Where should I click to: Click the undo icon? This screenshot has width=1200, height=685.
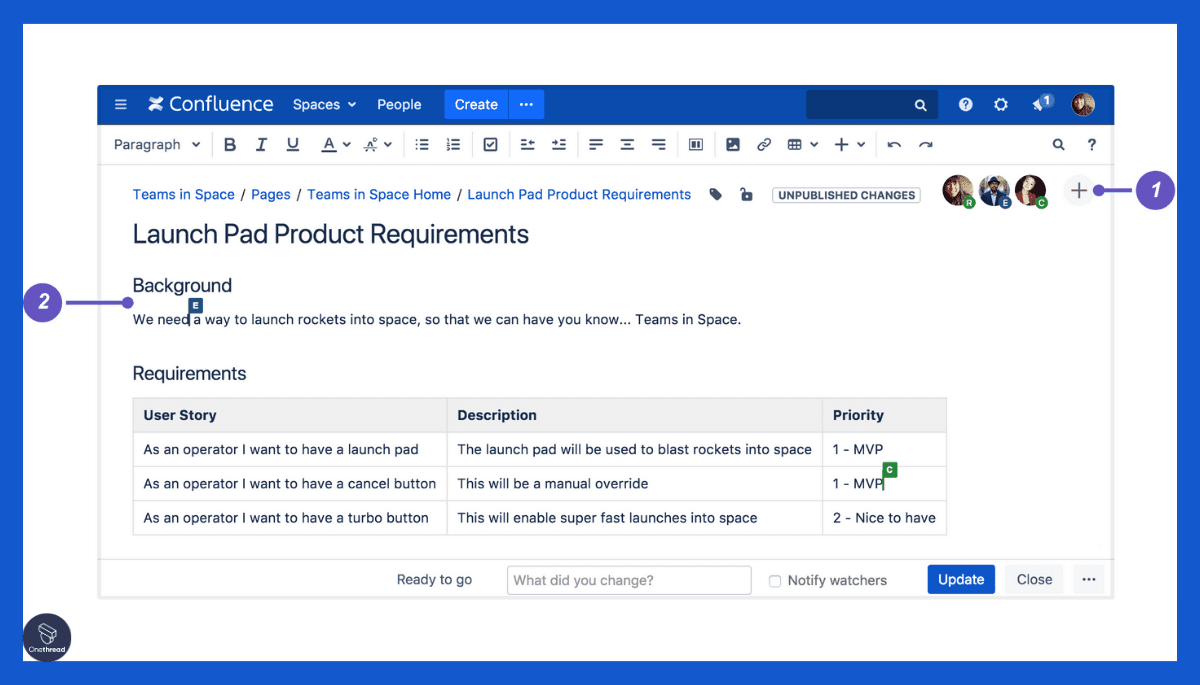point(894,144)
